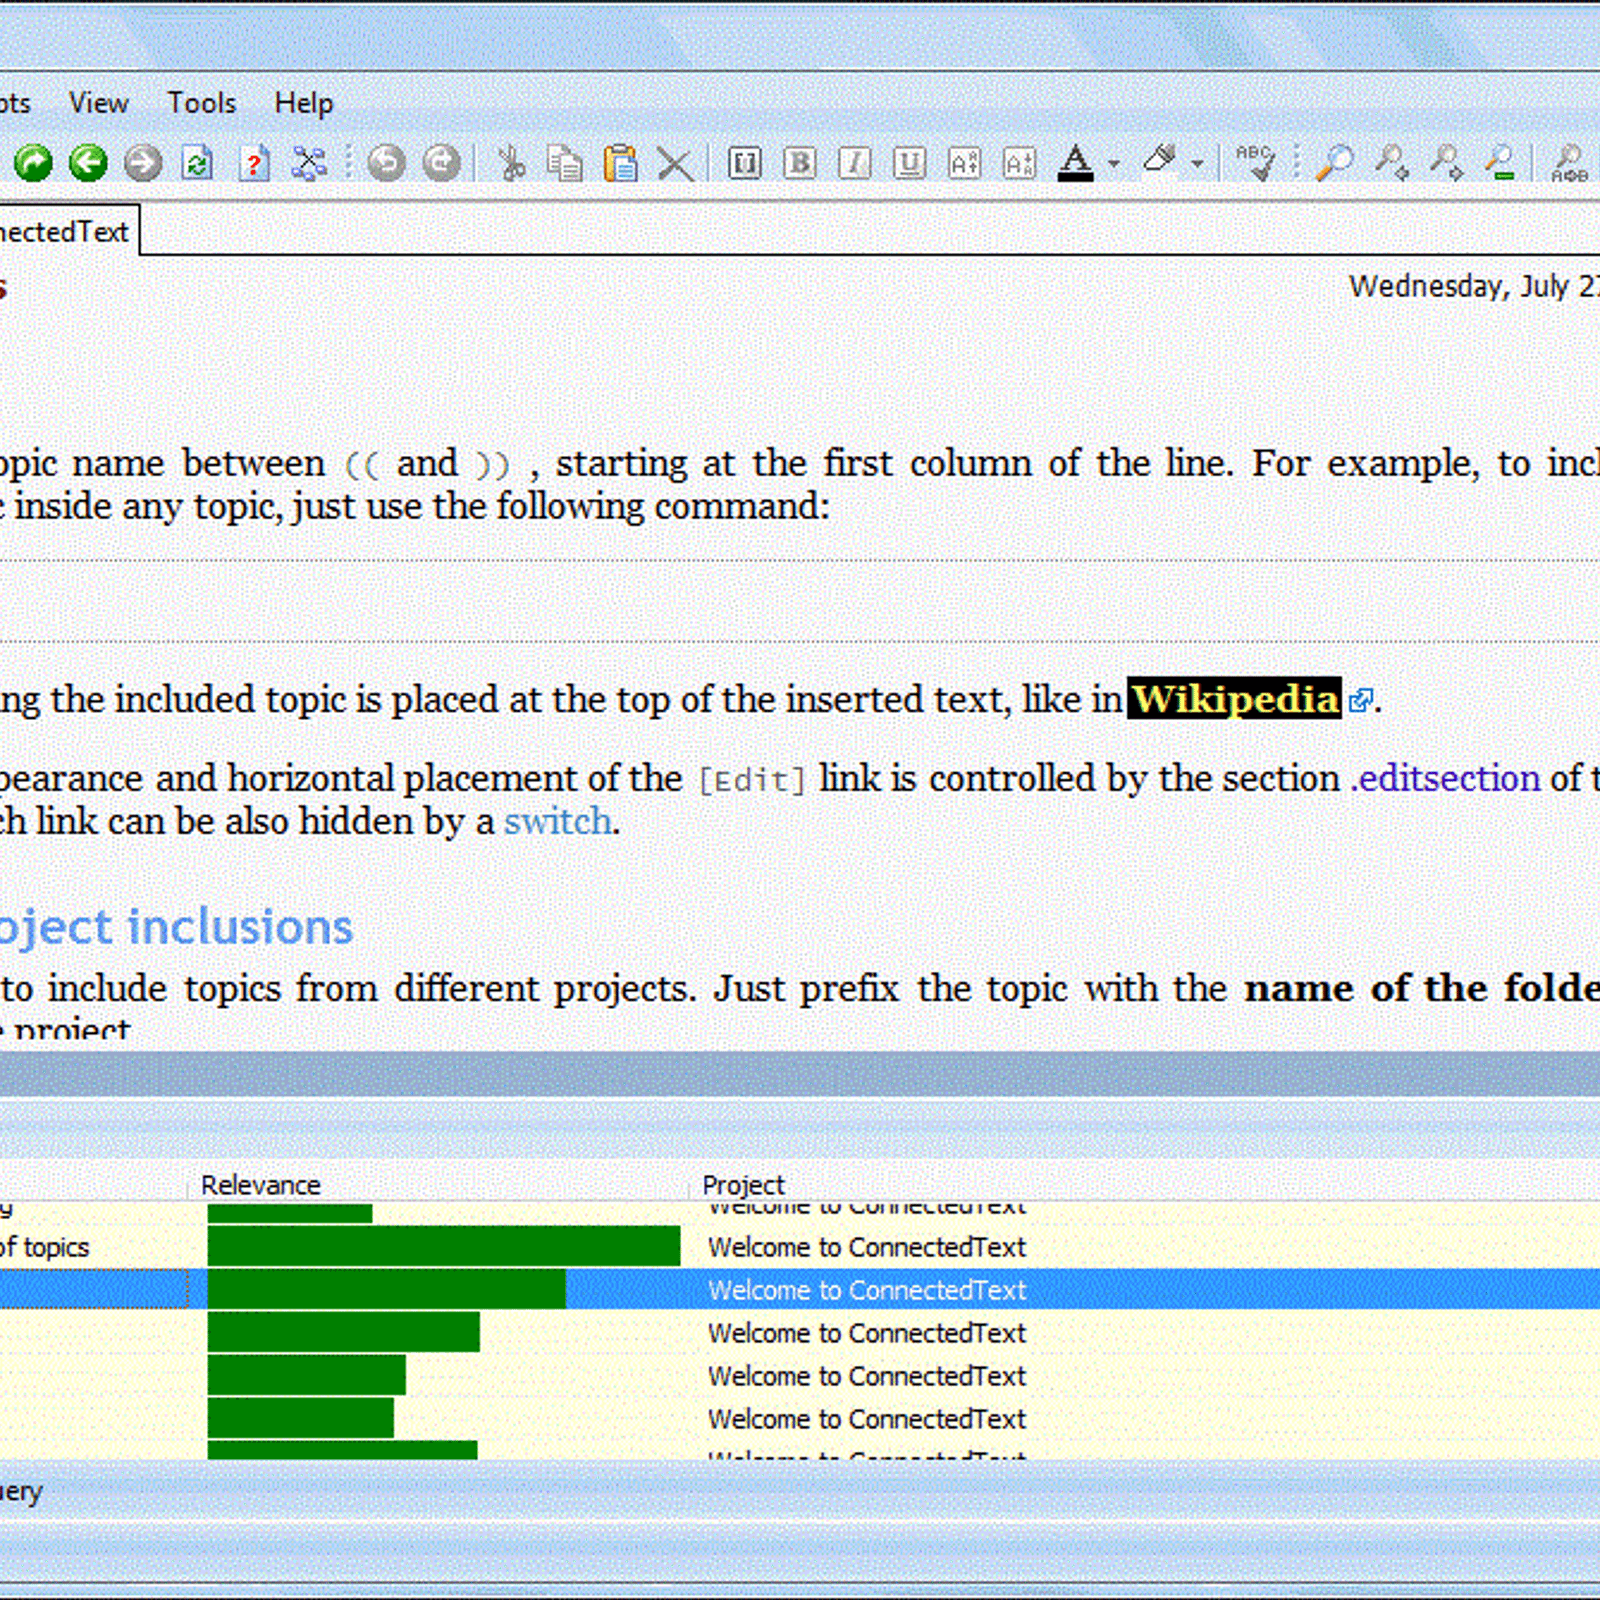Select the search result row 'of topics'
This screenshot has width=1600, height=1600.
[x=800, y=1247]
